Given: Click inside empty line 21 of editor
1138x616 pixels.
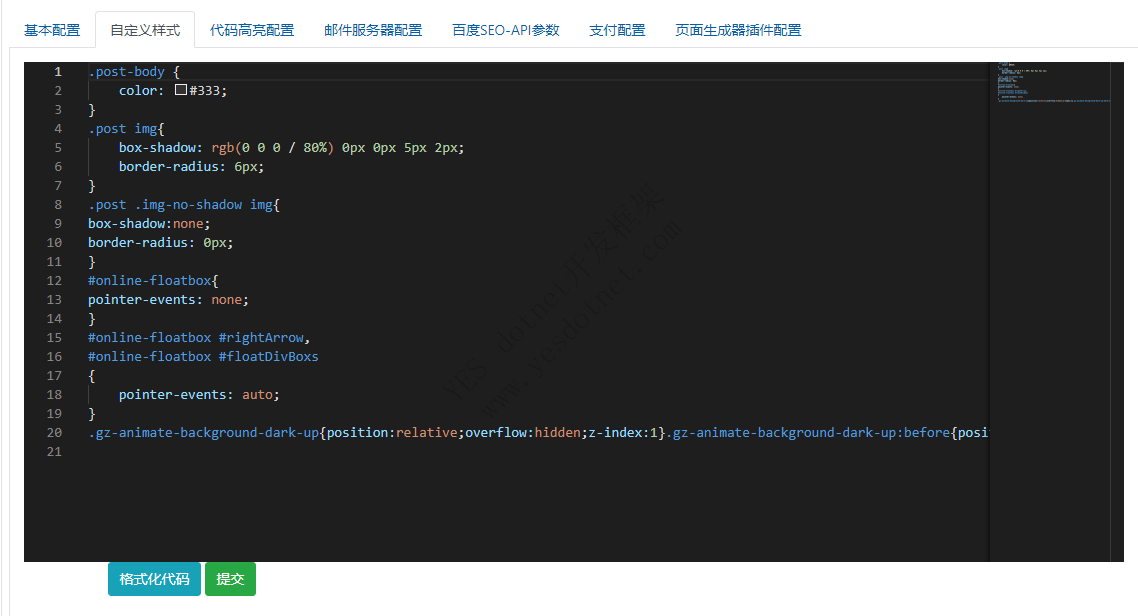Looking at the screenshot, I should coord(538,452).
